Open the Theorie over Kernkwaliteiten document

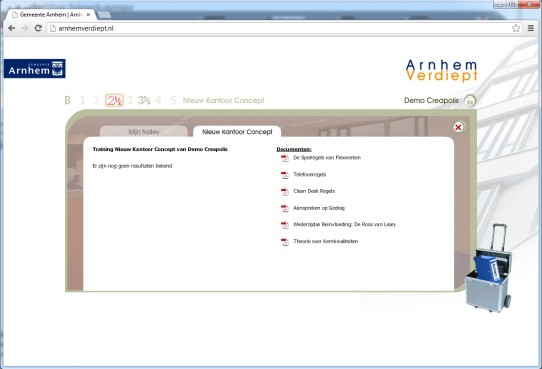(326, 241)
